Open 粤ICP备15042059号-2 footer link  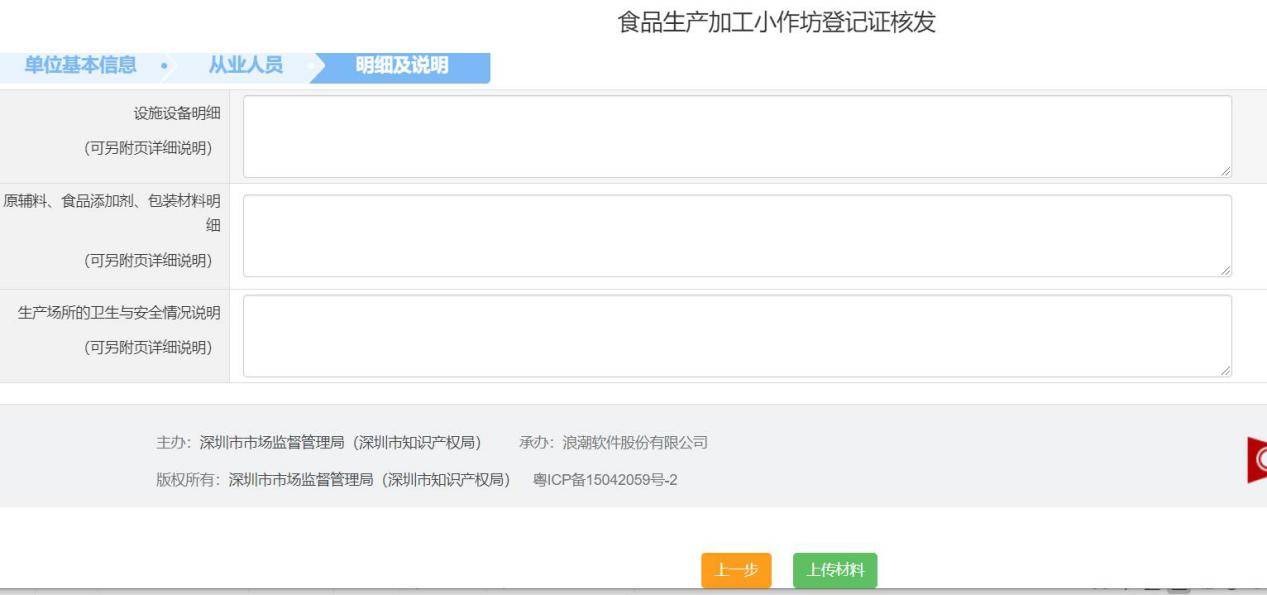605,480
